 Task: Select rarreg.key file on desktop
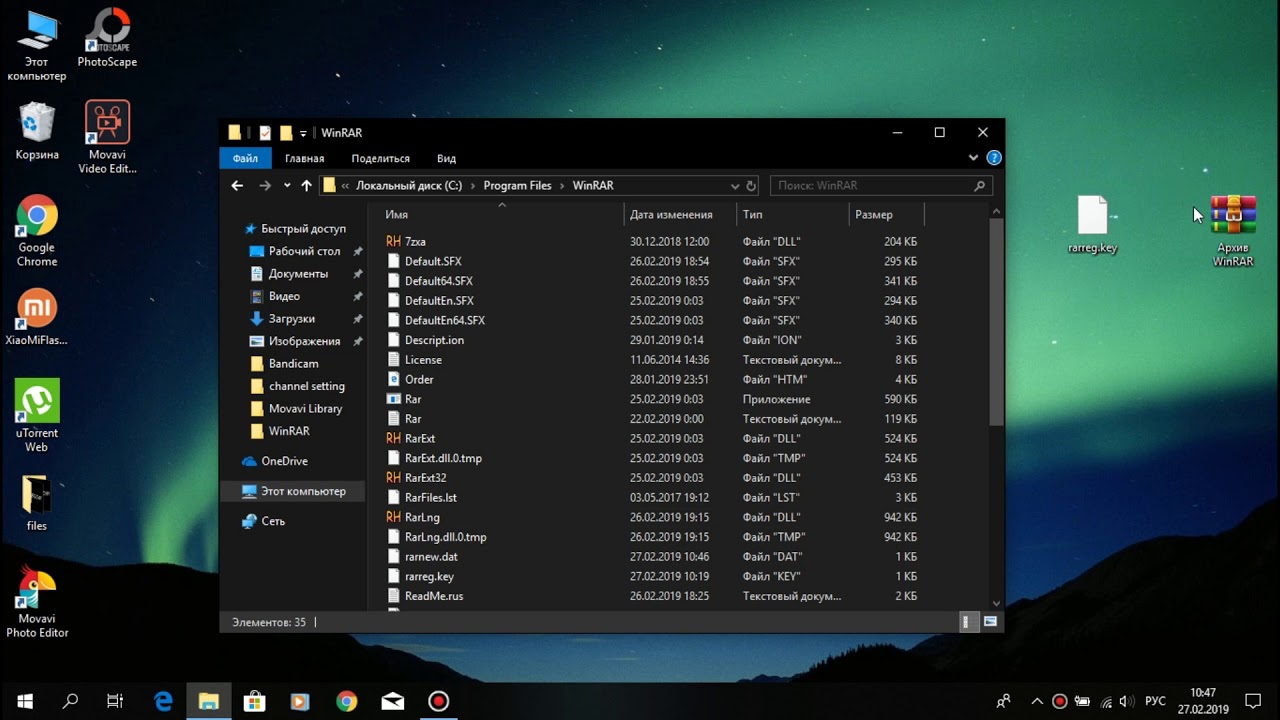coord(1092,224)
